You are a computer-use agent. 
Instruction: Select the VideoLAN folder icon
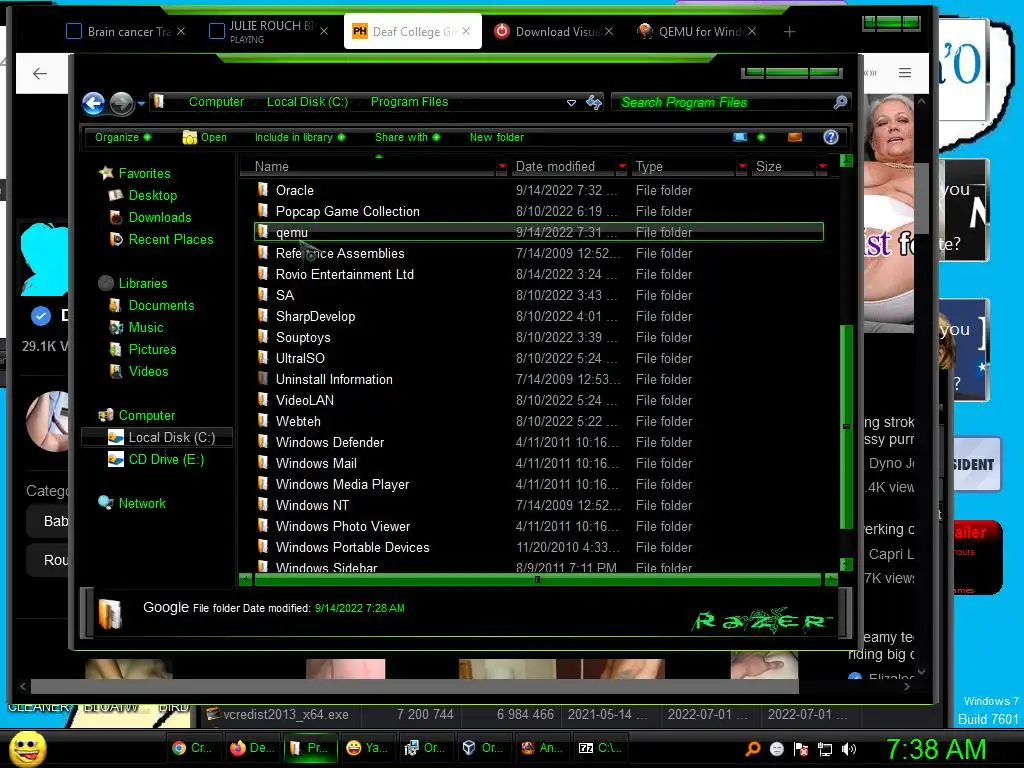(x=263, y=400)
